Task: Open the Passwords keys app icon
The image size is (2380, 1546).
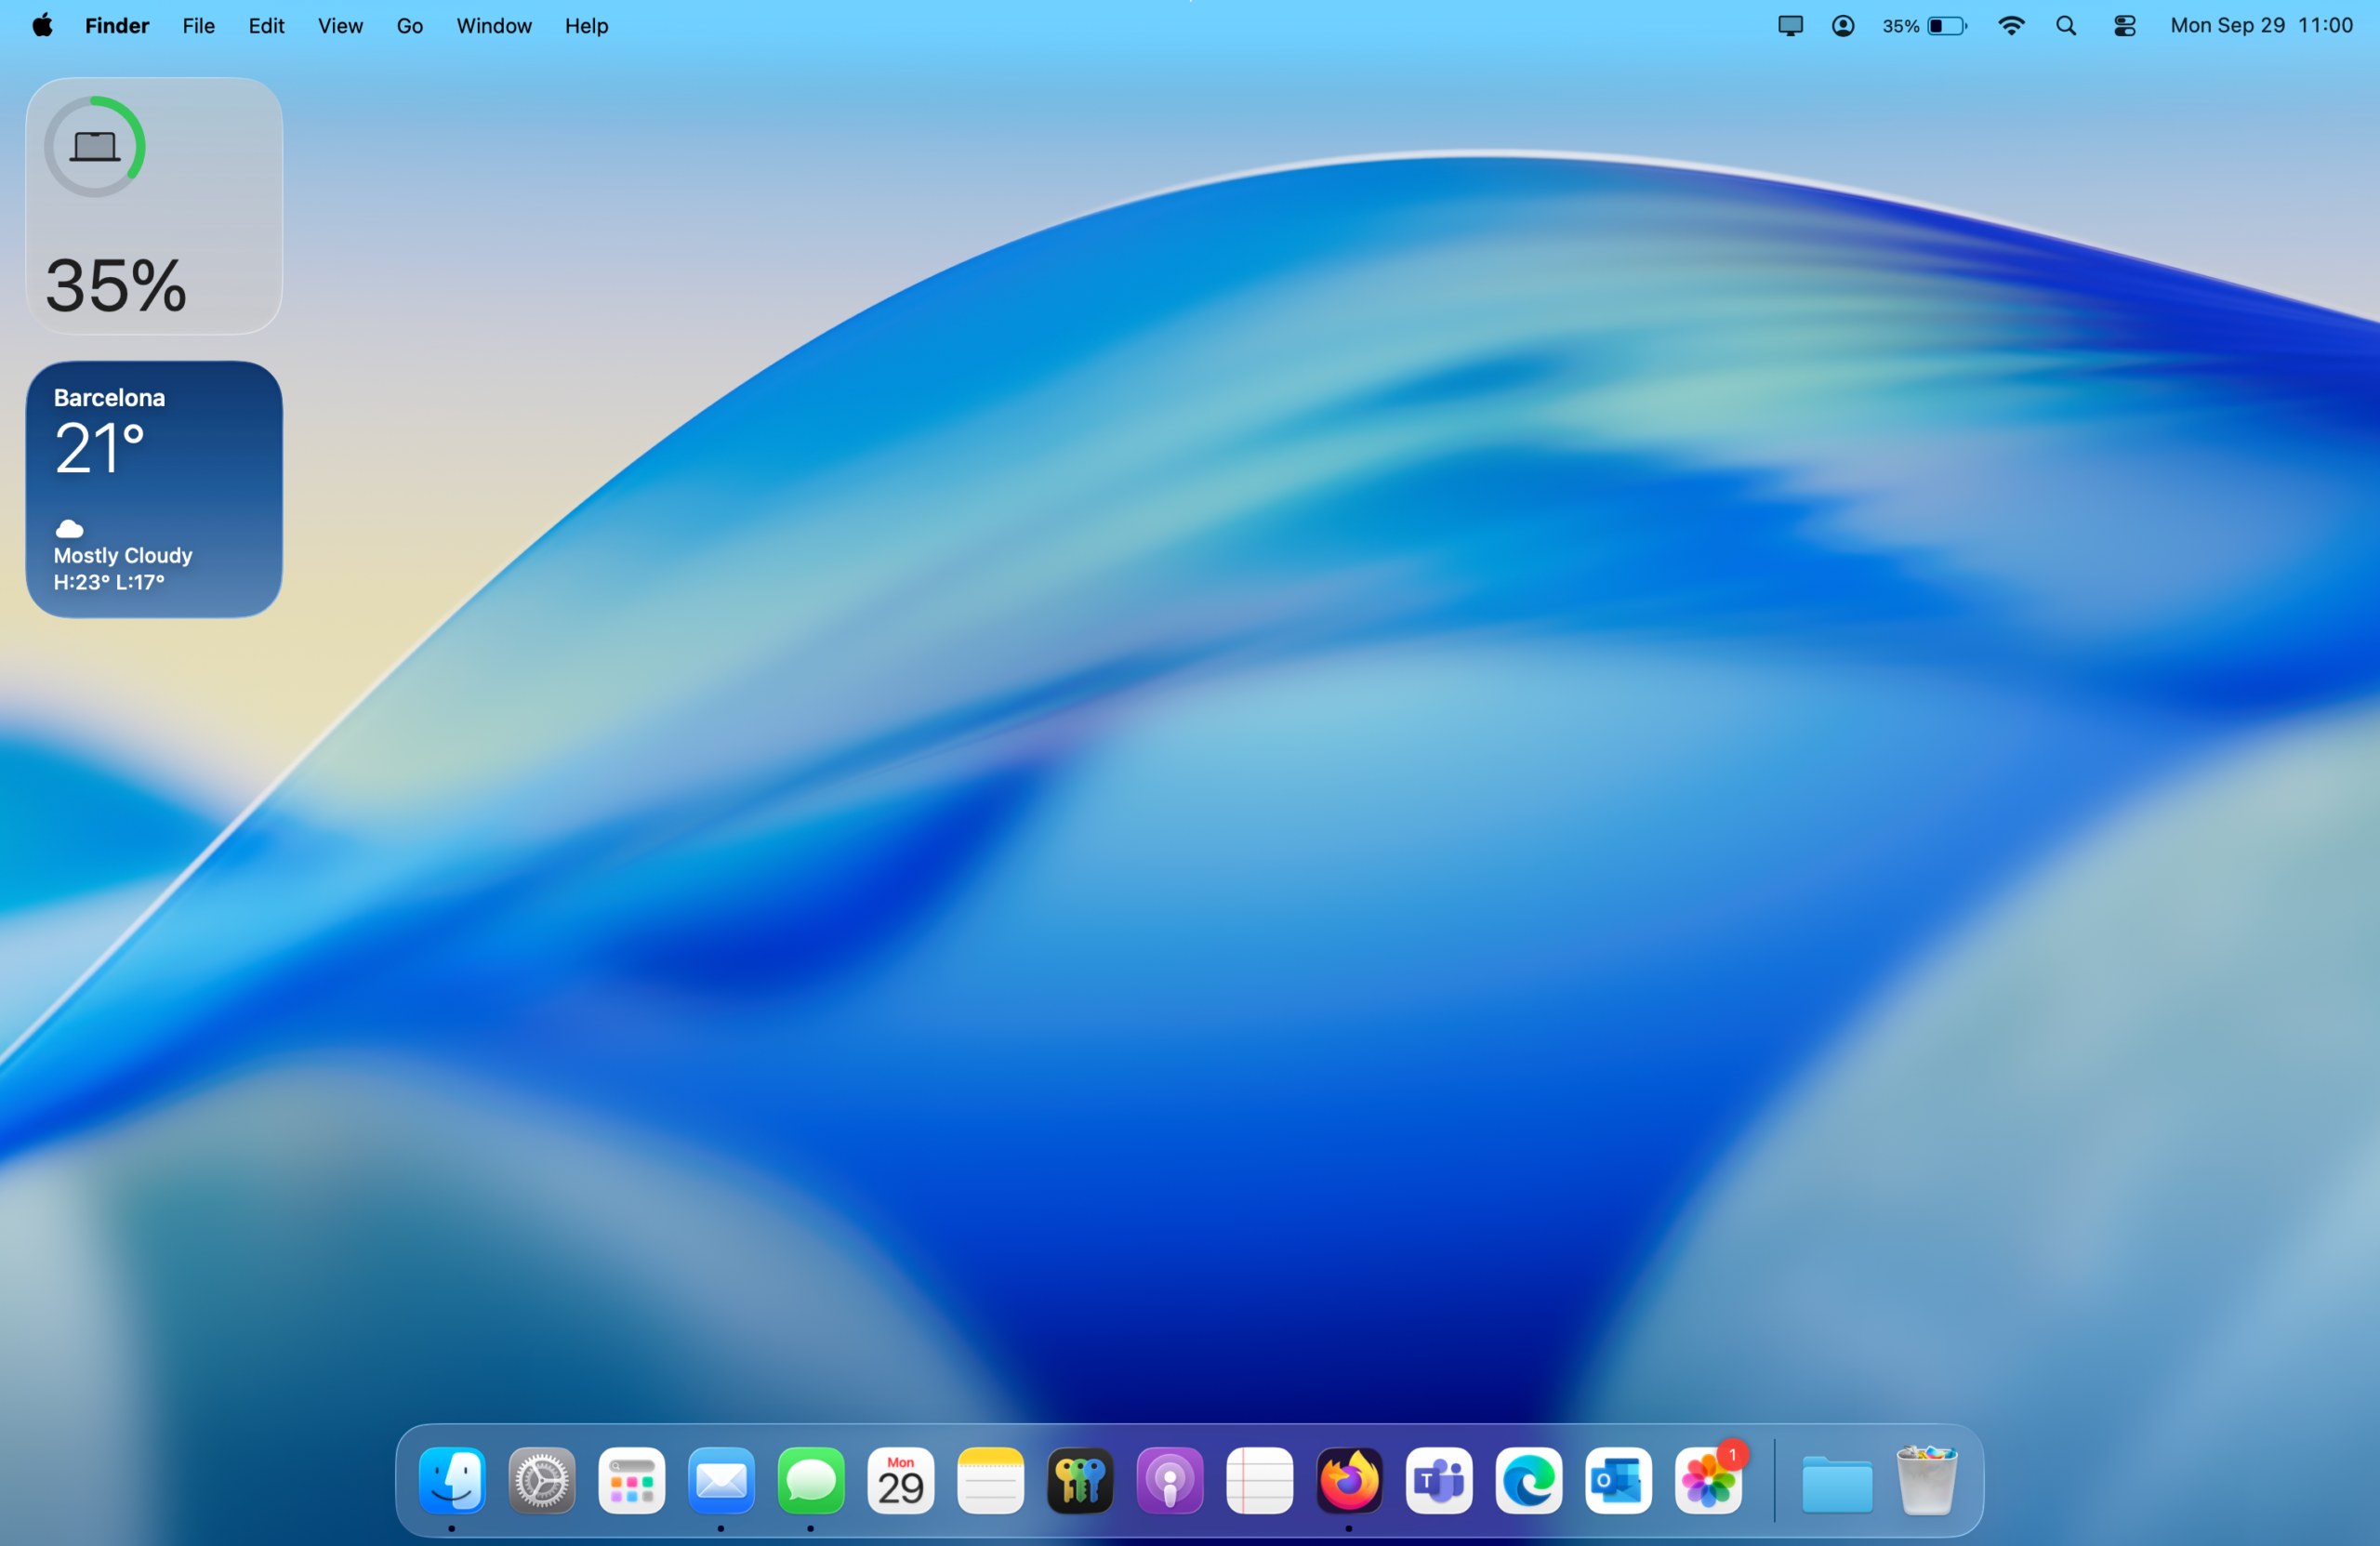Action: [x=1079, y=1480]
